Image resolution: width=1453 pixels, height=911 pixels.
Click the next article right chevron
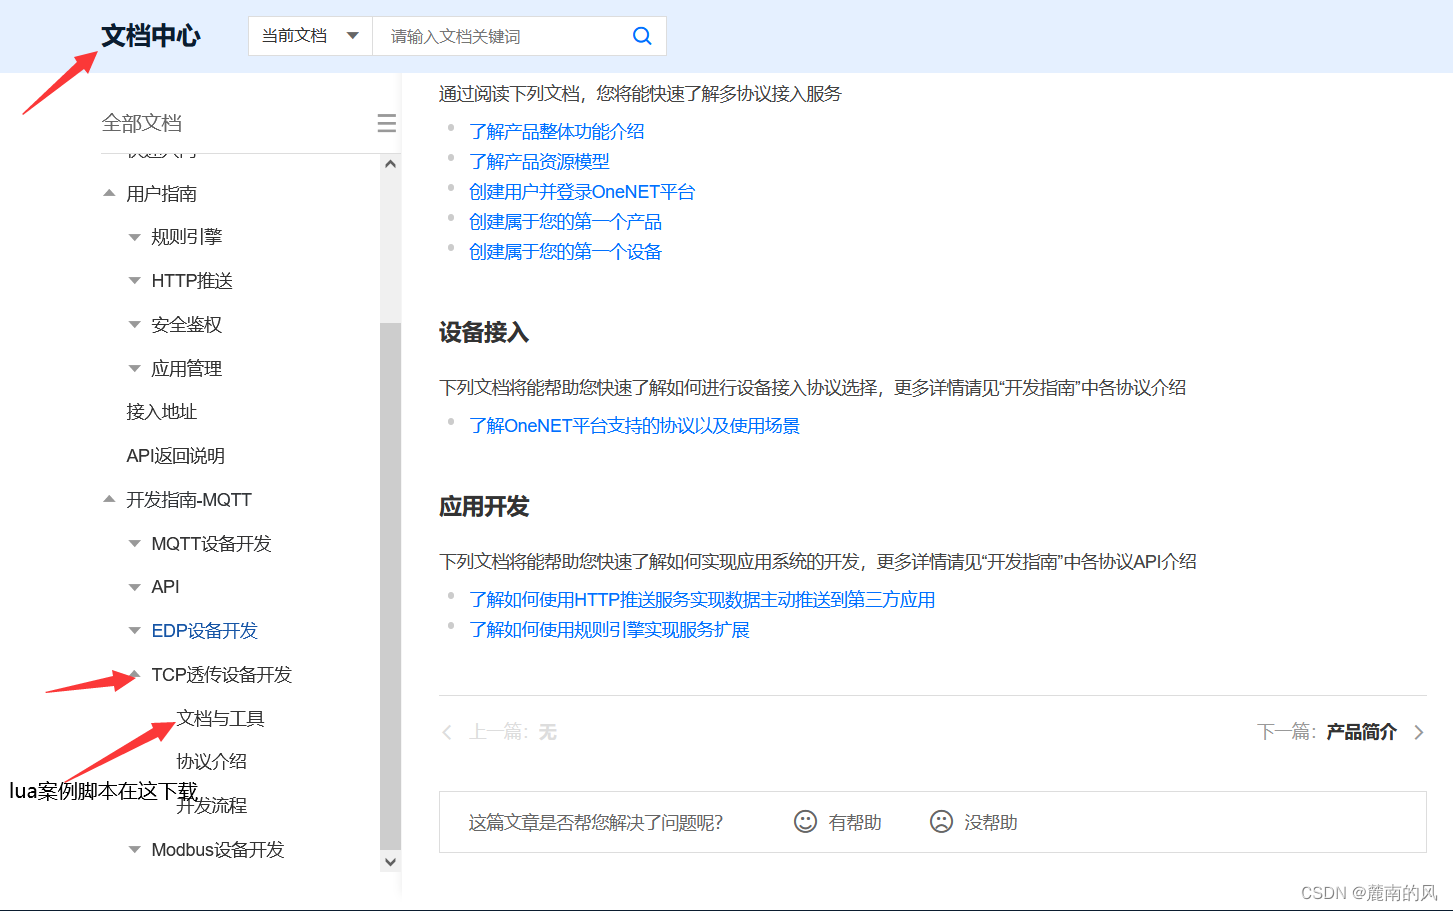[1419, 733]
